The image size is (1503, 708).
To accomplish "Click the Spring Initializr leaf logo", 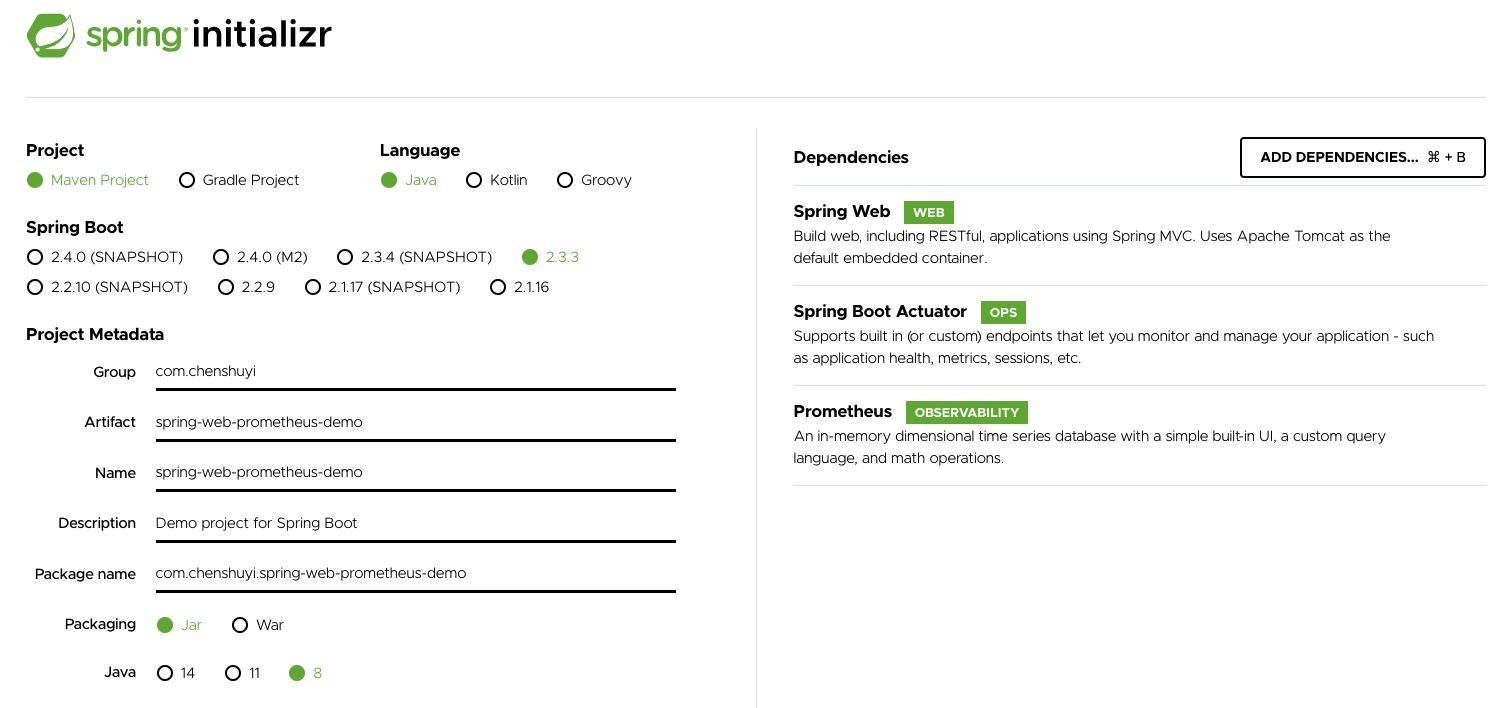I will pyautogui.click(x=51, y=35).
